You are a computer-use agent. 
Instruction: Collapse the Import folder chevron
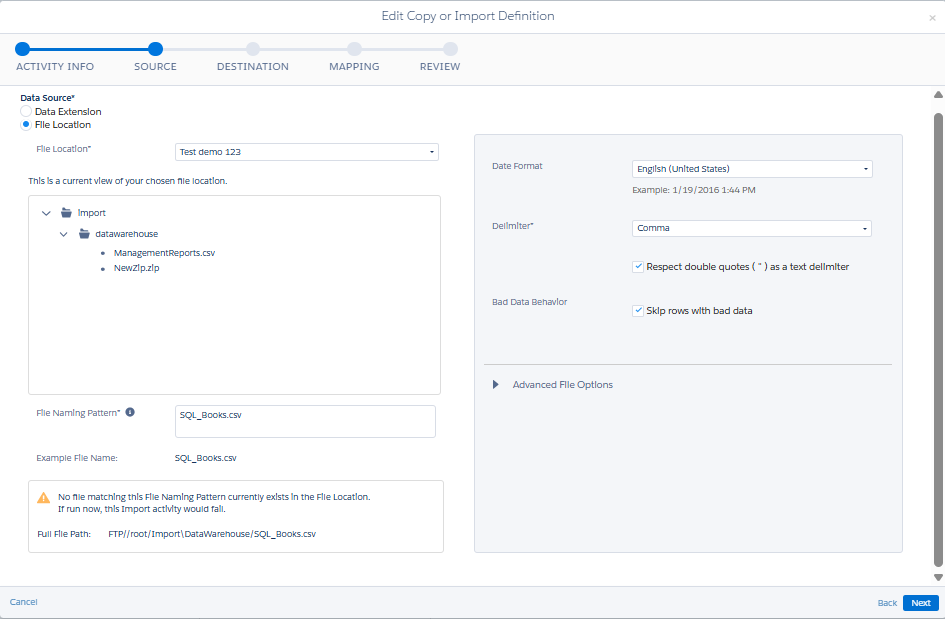[x=47, y=213]
